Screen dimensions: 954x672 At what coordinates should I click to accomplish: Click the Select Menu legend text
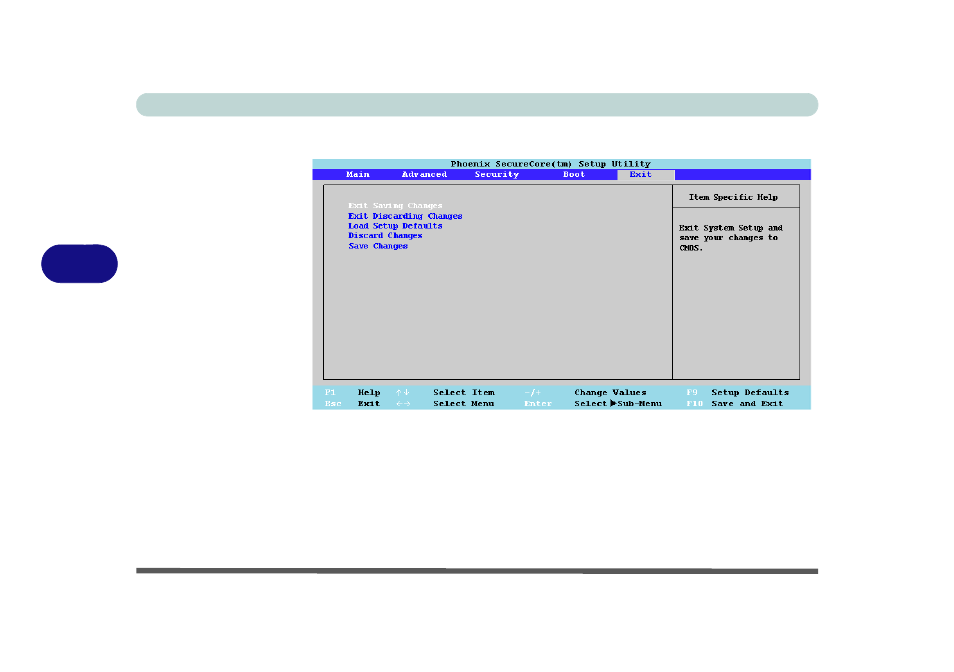(464, 403)
